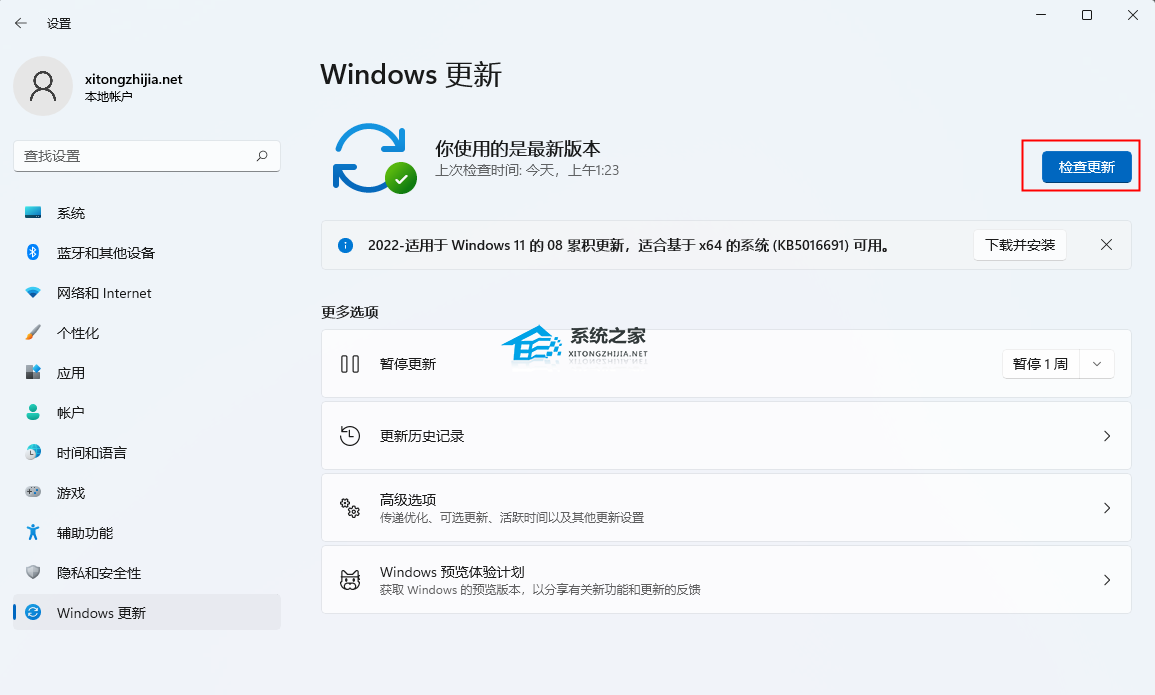Open 游戏 settings via the Xbox icon

click(x=29, y=492)
